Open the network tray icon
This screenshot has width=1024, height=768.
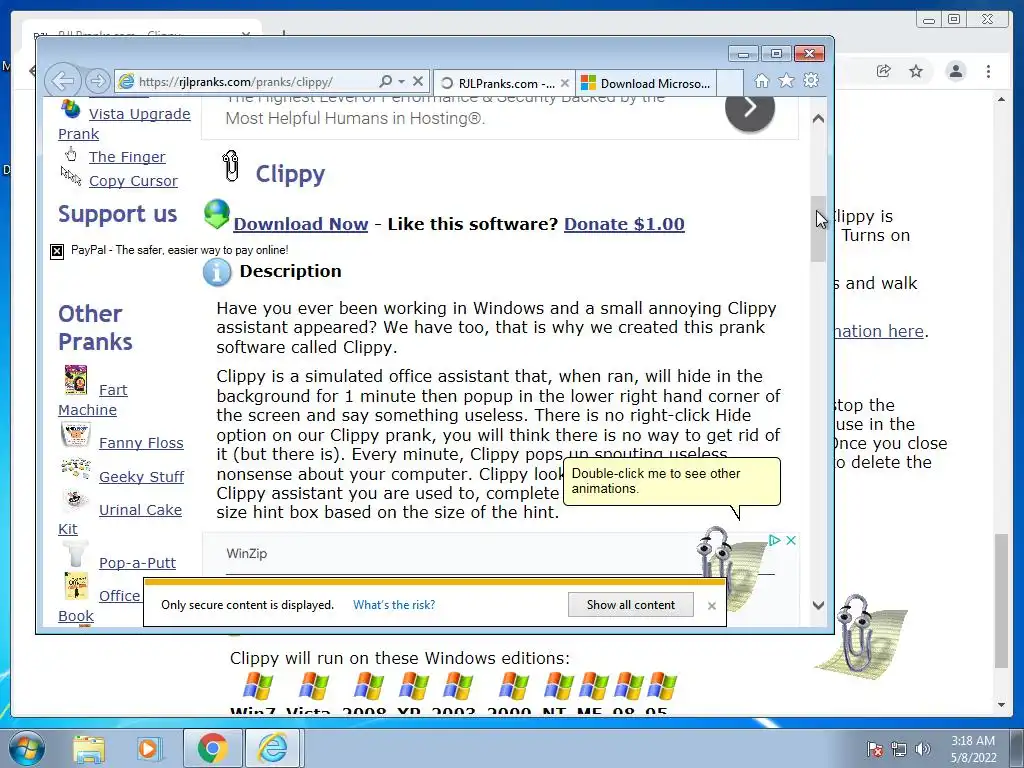(899, 749)
